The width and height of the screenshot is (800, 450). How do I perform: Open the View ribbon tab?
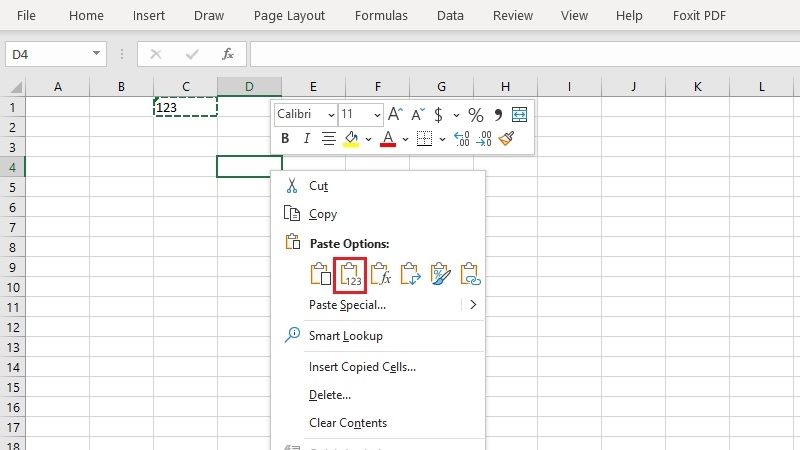pos(574,15)
